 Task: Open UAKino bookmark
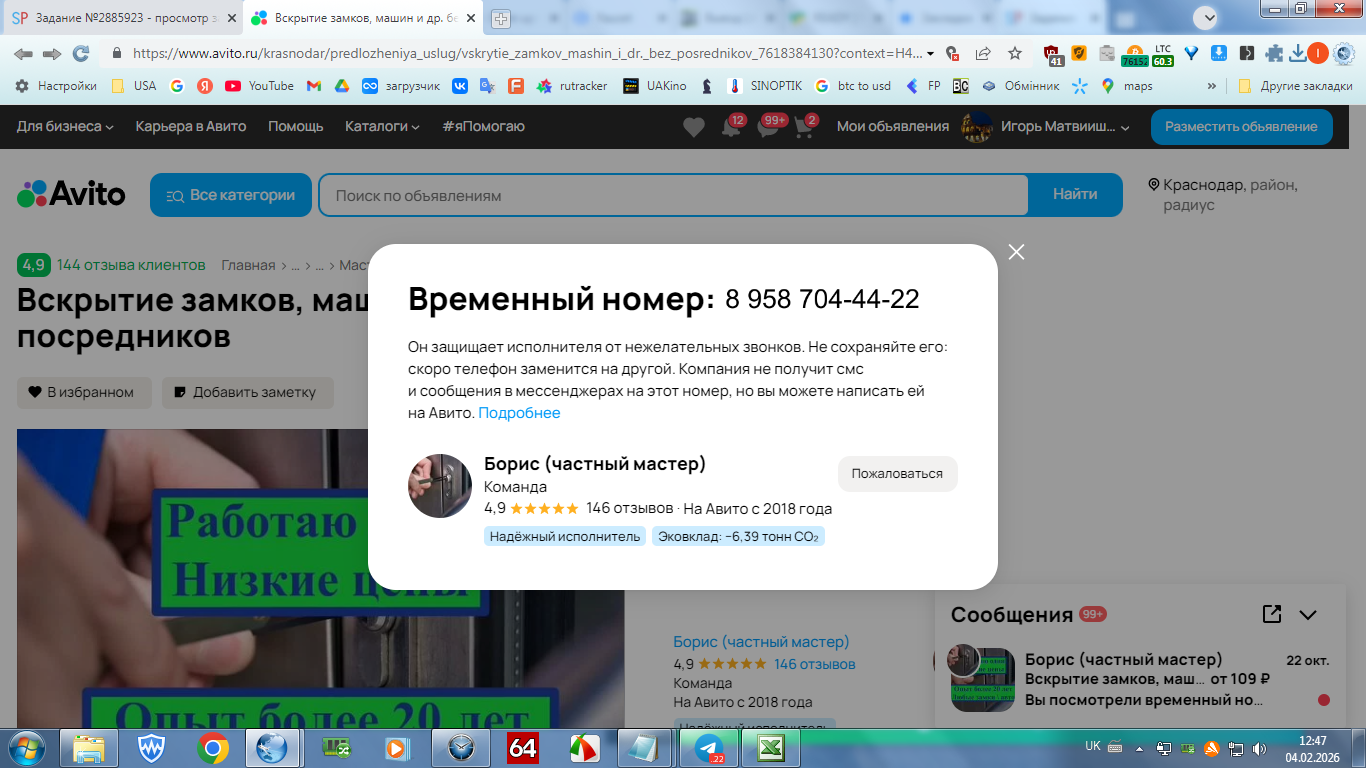coord(654,86)
